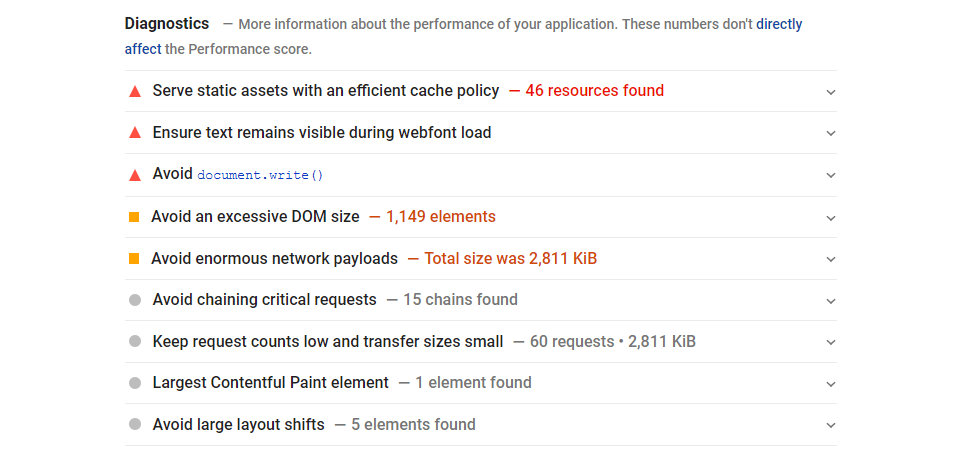Screen dimensions: 974x457
Task: Click red warning triangle next to webfont load
Action: [135, 133]
